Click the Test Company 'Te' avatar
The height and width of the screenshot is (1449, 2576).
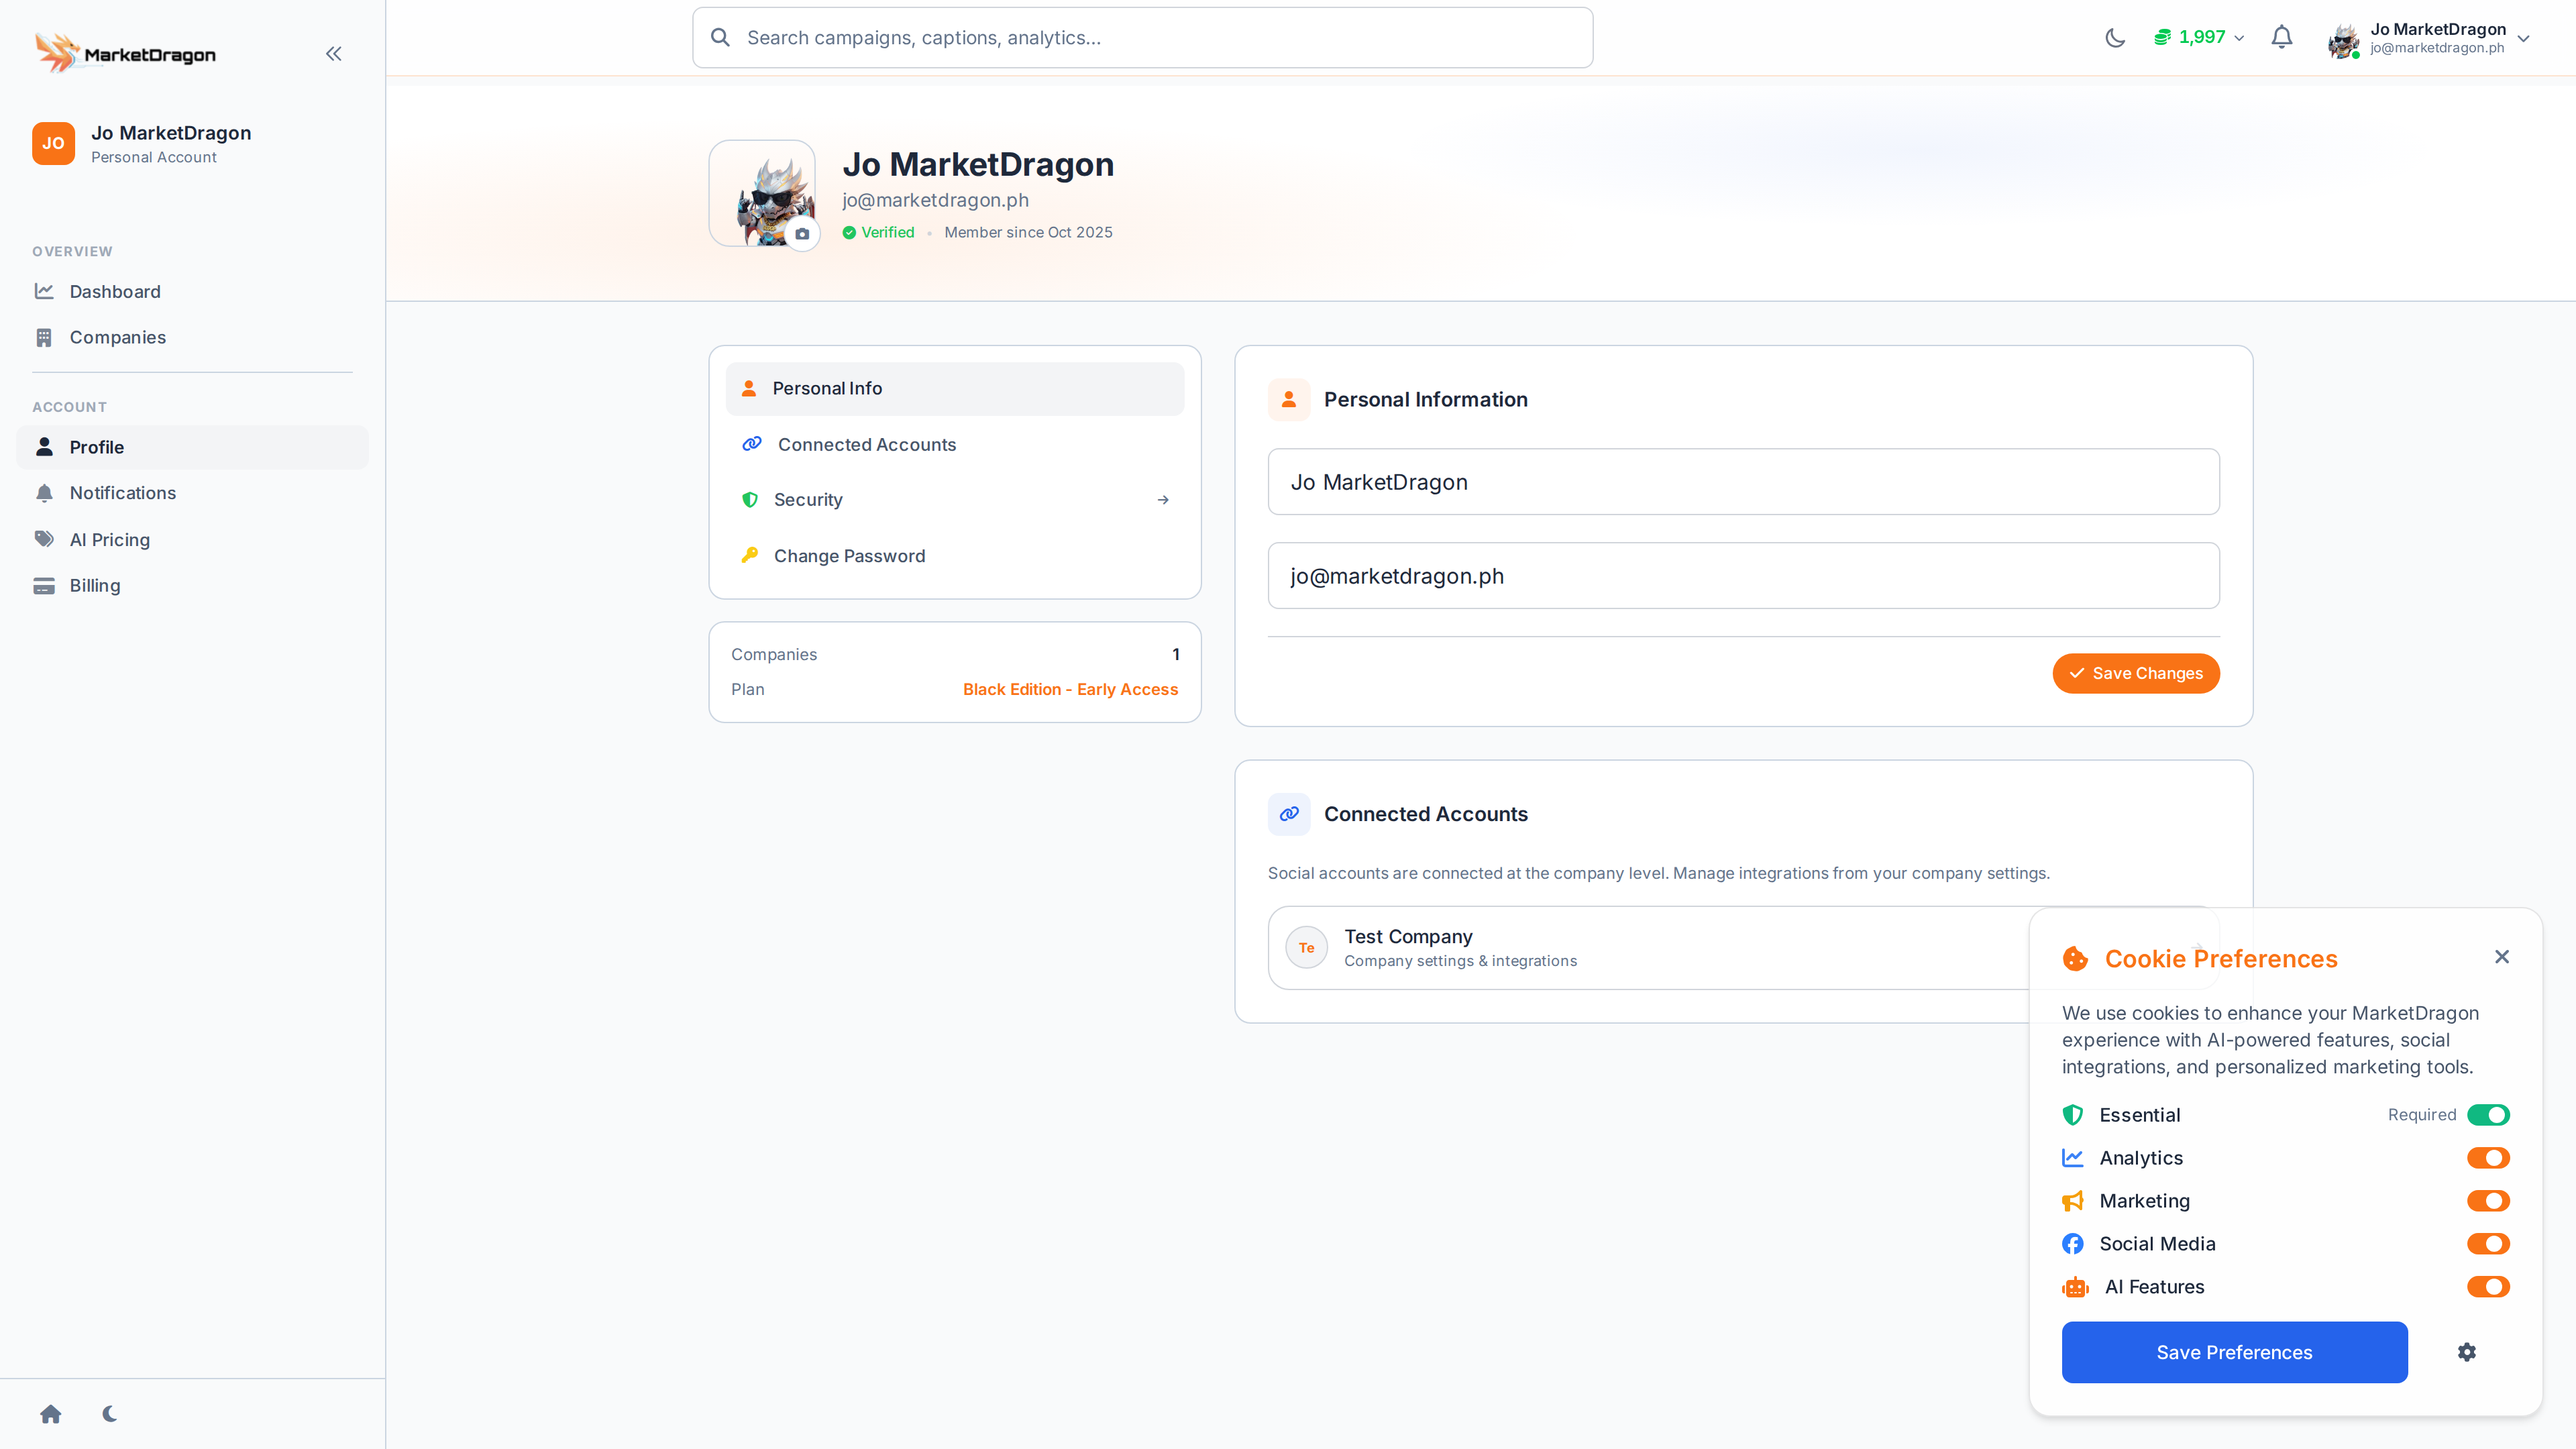pos(1307,948)
